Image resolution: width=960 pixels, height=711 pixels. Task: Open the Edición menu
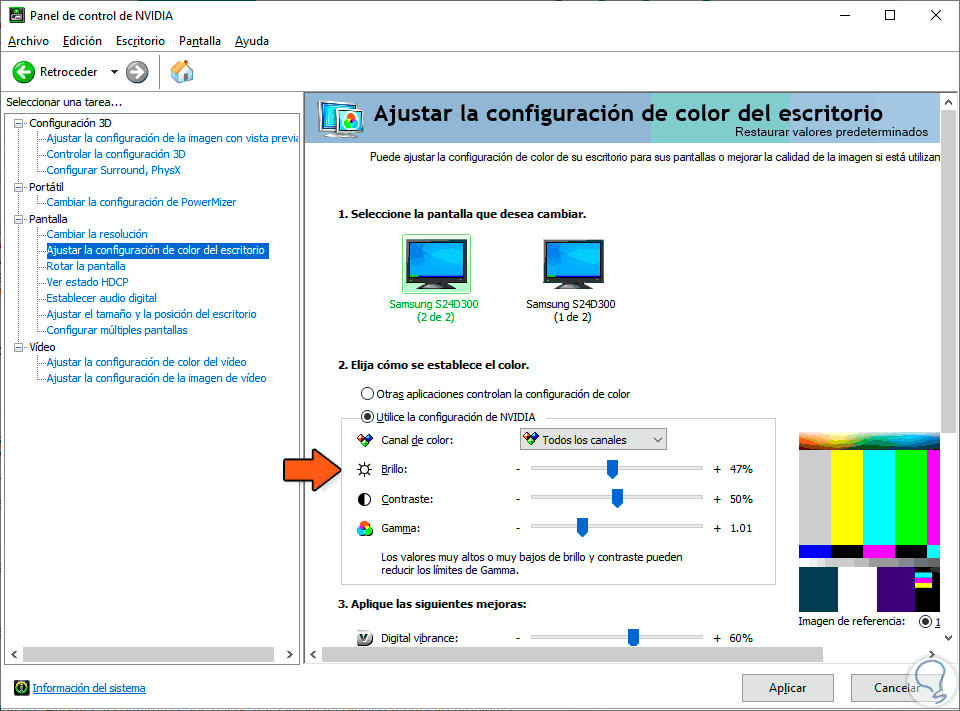point(83,41)
